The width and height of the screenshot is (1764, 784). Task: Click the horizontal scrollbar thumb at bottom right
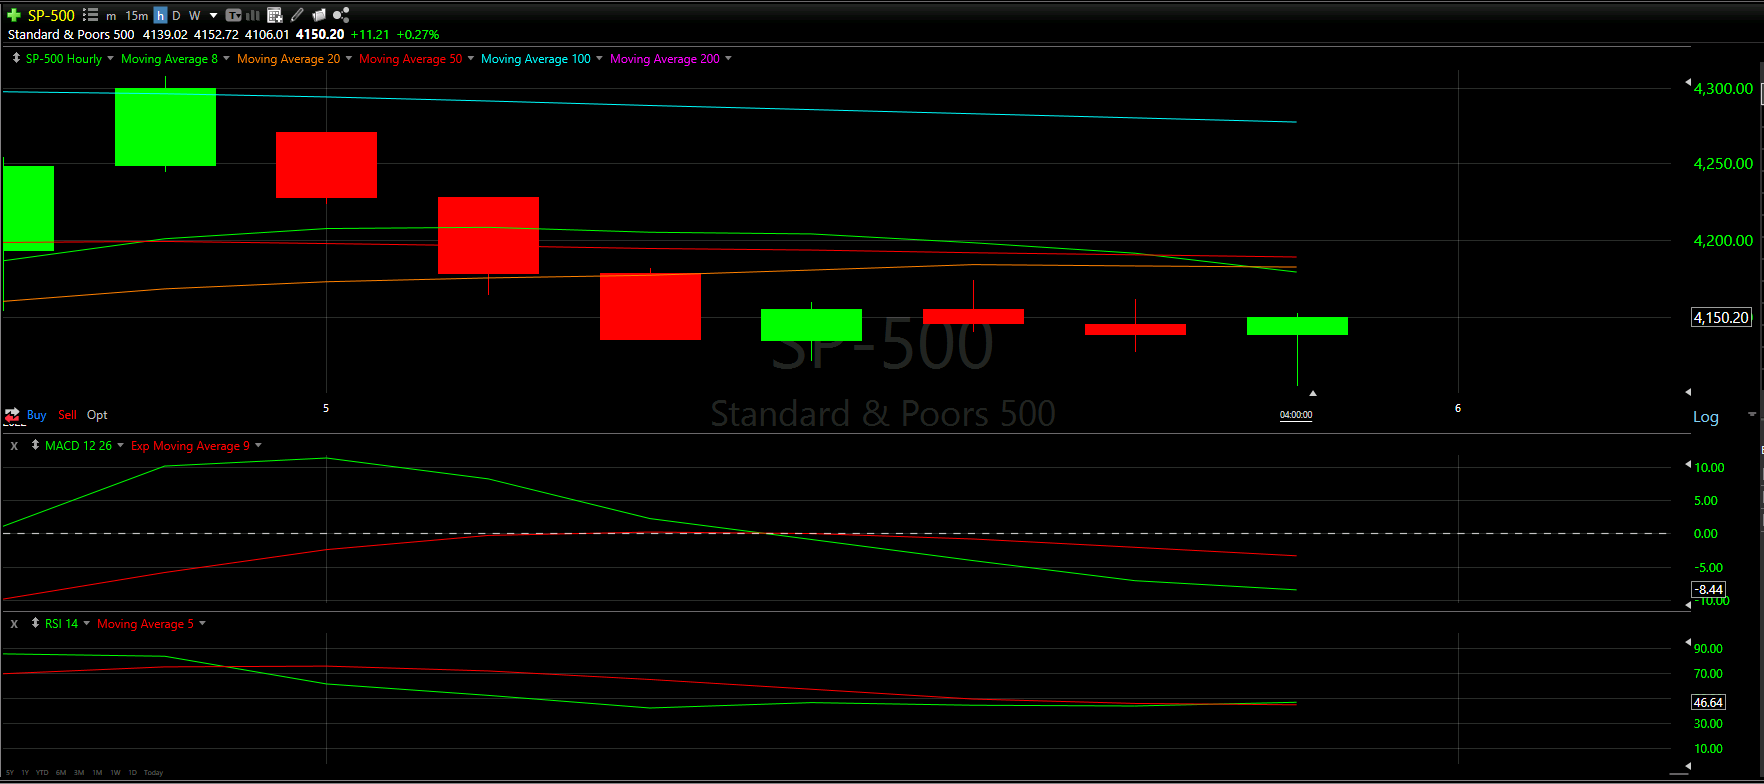[1679, 774]
